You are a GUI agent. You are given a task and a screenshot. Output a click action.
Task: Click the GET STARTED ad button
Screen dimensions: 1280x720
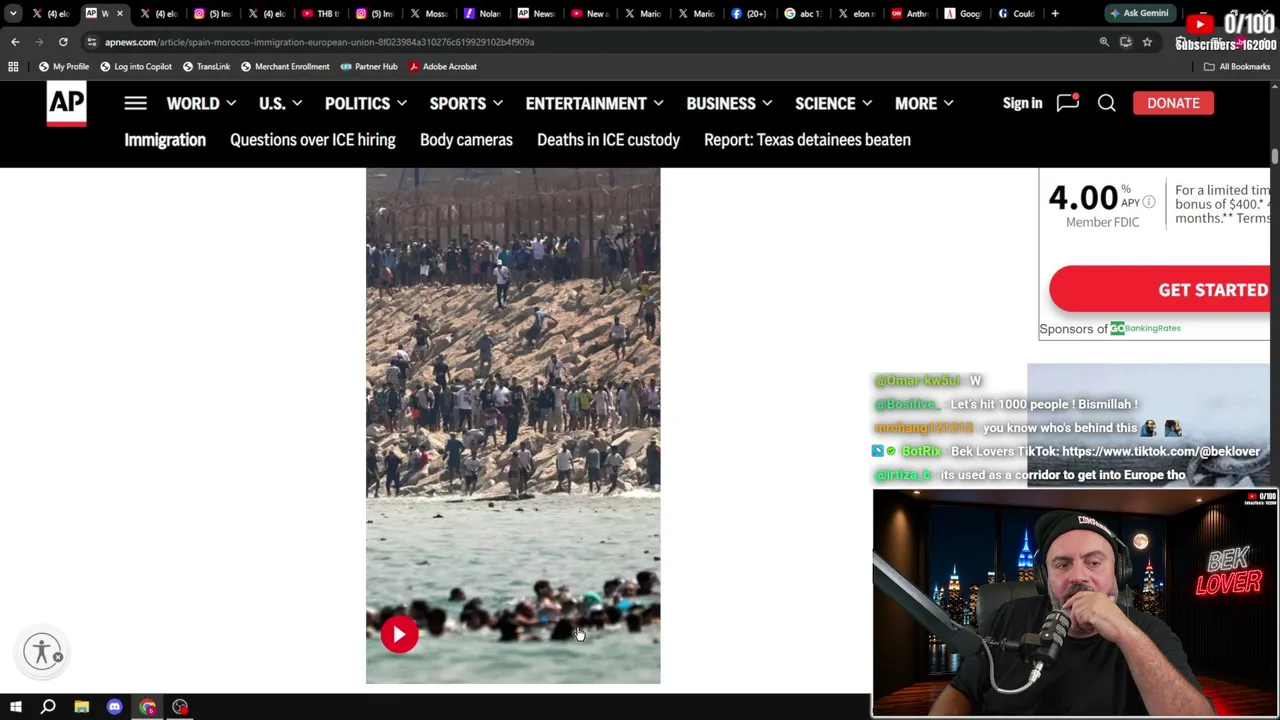1160,289
